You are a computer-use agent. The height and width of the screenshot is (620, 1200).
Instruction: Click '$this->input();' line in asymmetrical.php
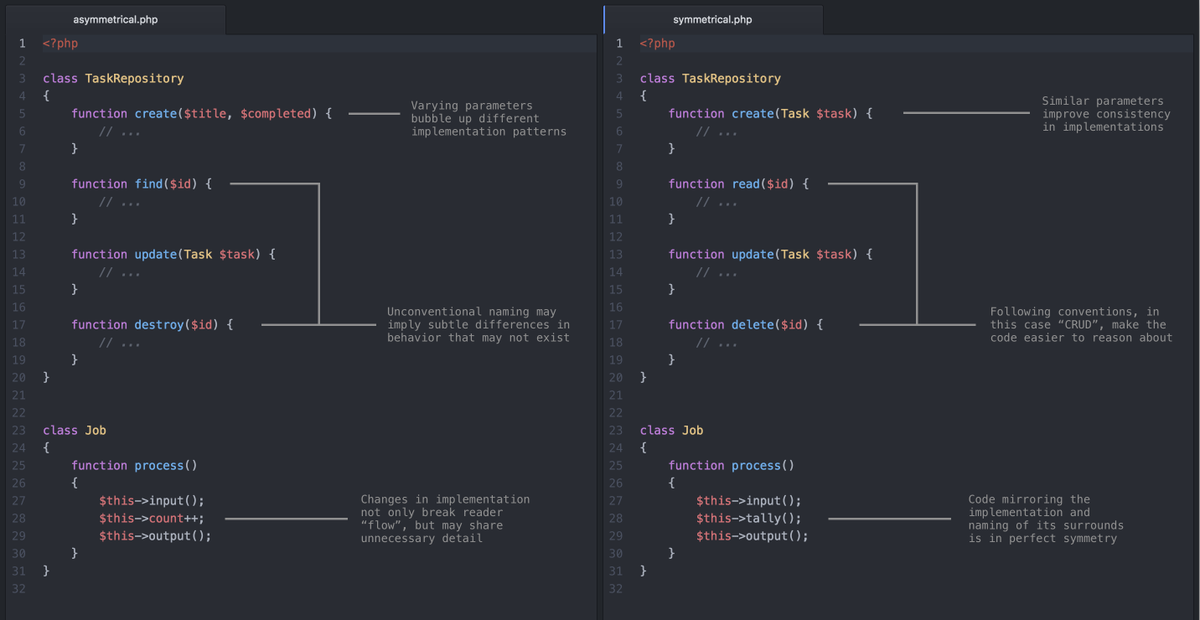click(x=152, y=501)
